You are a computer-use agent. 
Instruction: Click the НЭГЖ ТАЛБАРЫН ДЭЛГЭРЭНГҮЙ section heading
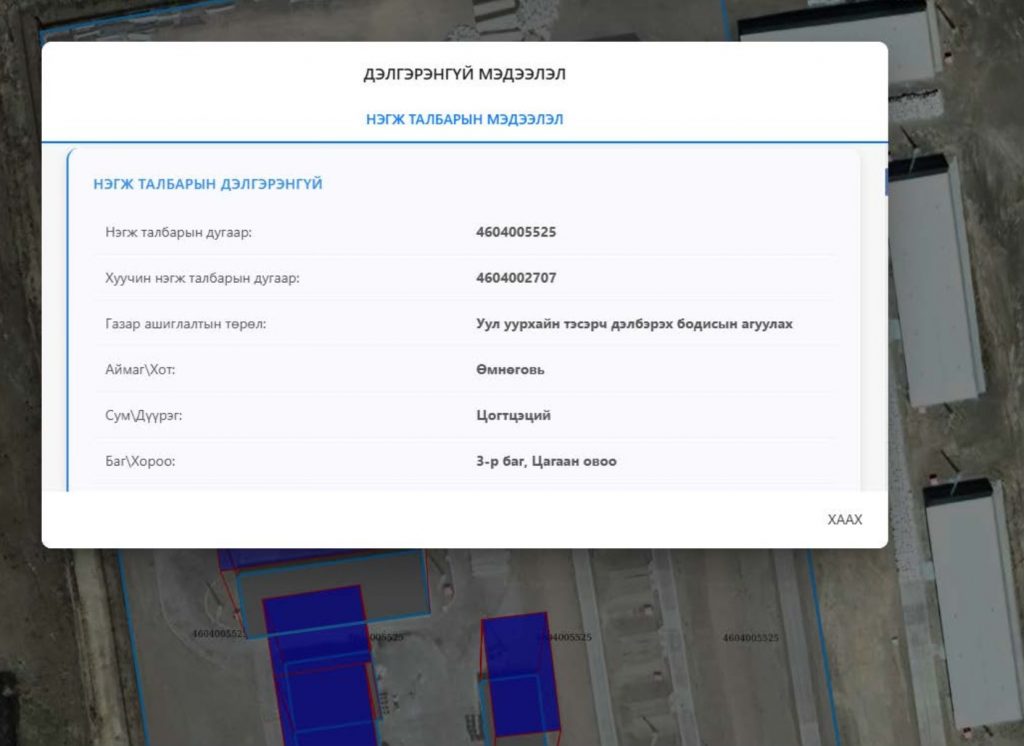pyautogui.click(x=207, y=184)
